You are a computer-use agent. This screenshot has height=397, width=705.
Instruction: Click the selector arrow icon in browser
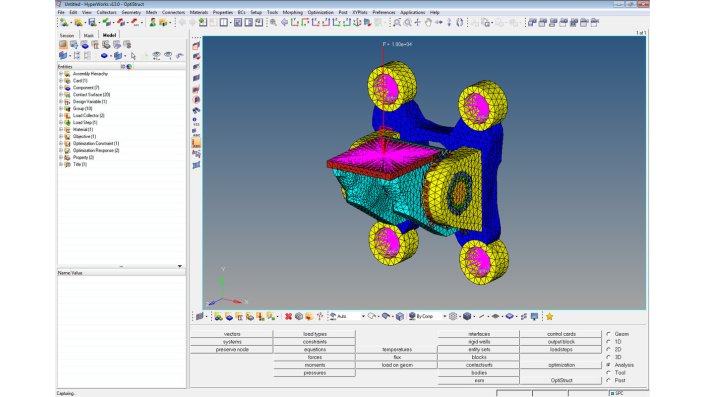[133, 56]
